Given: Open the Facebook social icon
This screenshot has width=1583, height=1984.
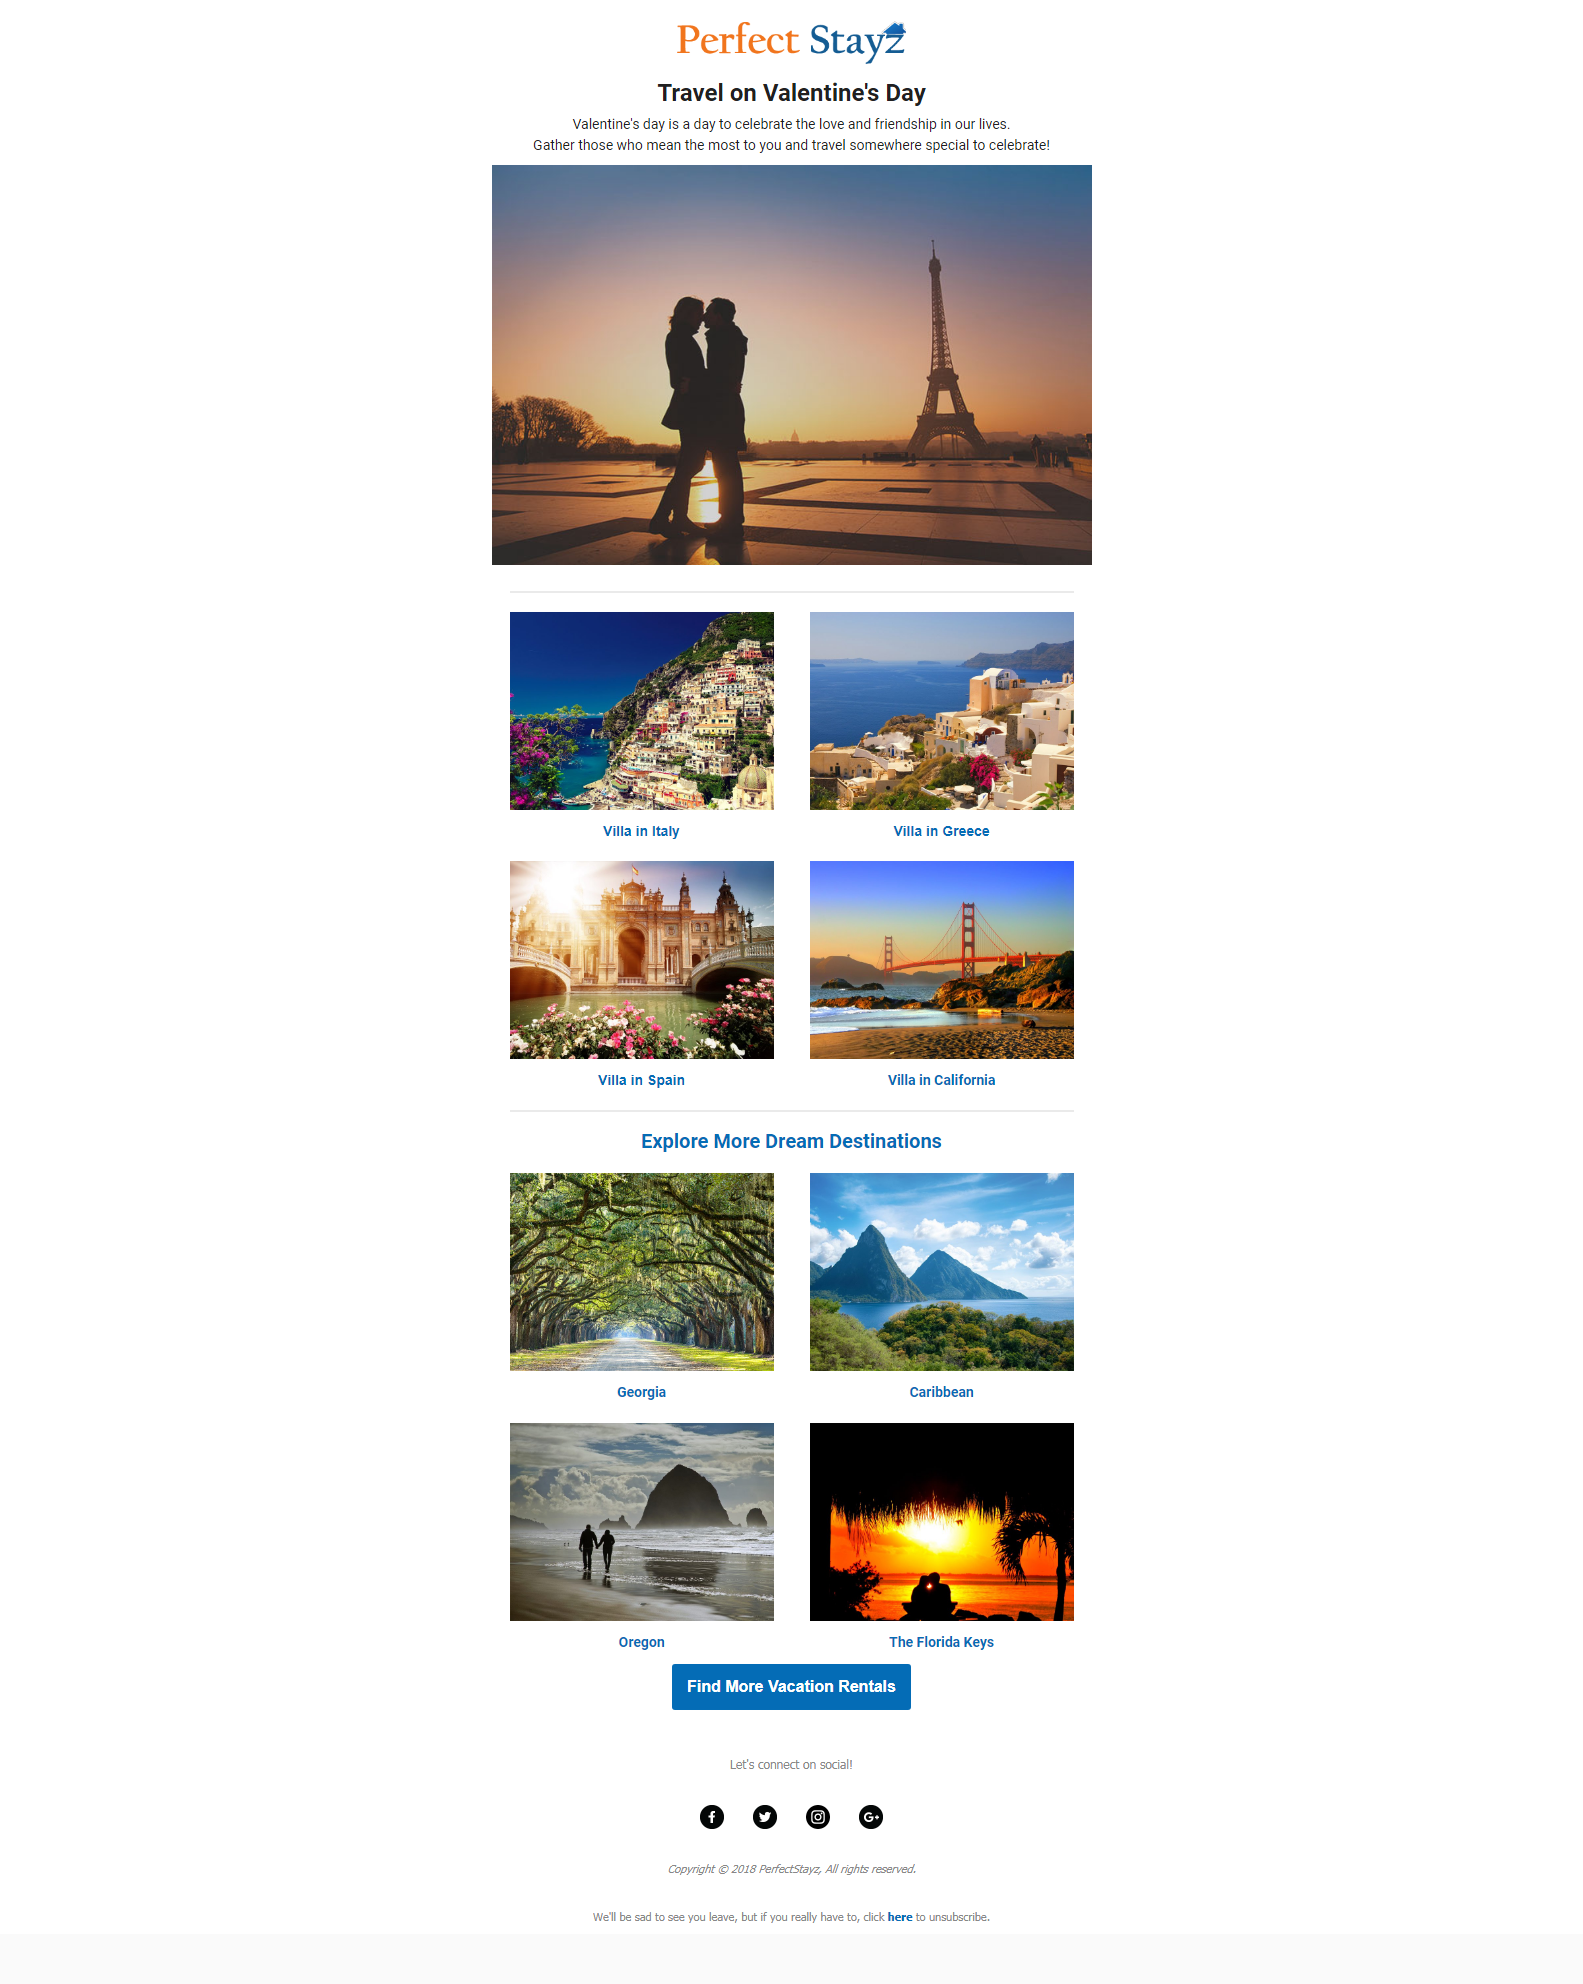Looking at the screenshot, I should (712, 1817).
